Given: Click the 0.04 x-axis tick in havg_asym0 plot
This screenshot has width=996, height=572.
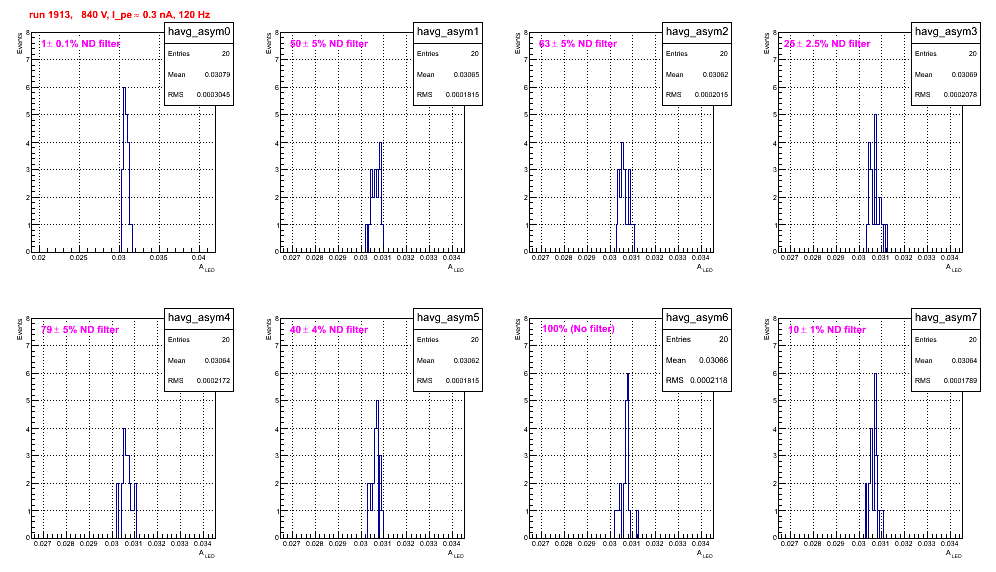Looking at the screenshot, I should [198, 258].
